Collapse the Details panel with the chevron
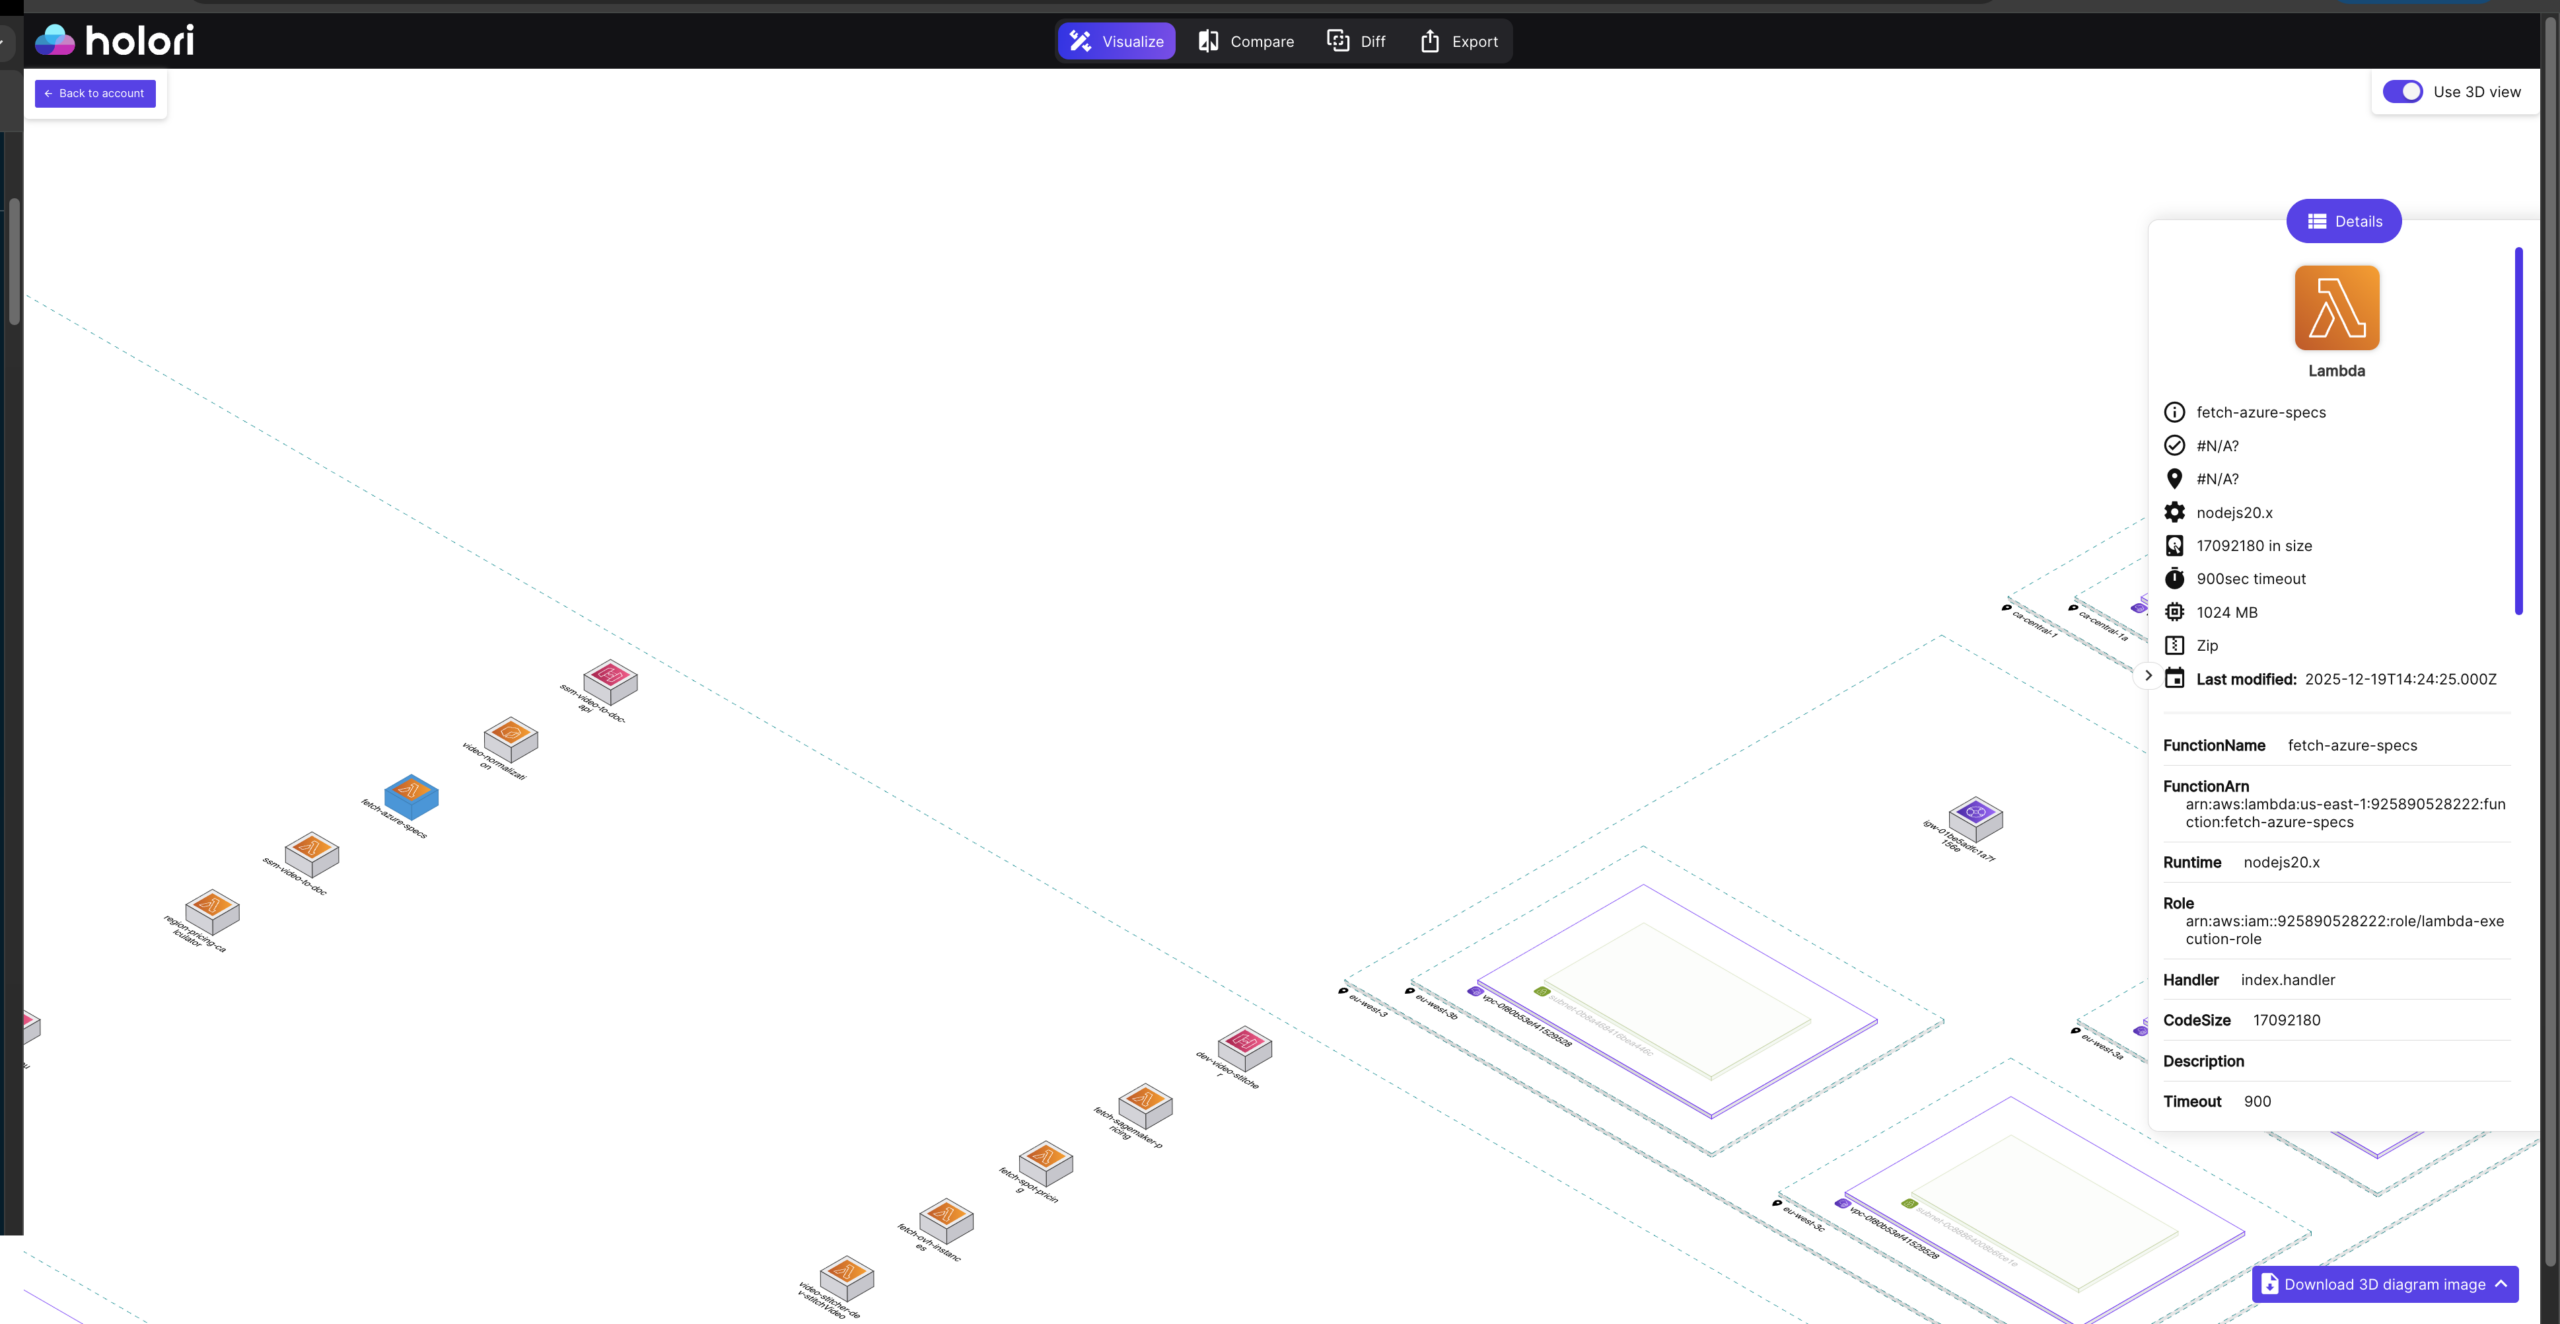The image size is (2560, 1324). [x=2148, y=676]
